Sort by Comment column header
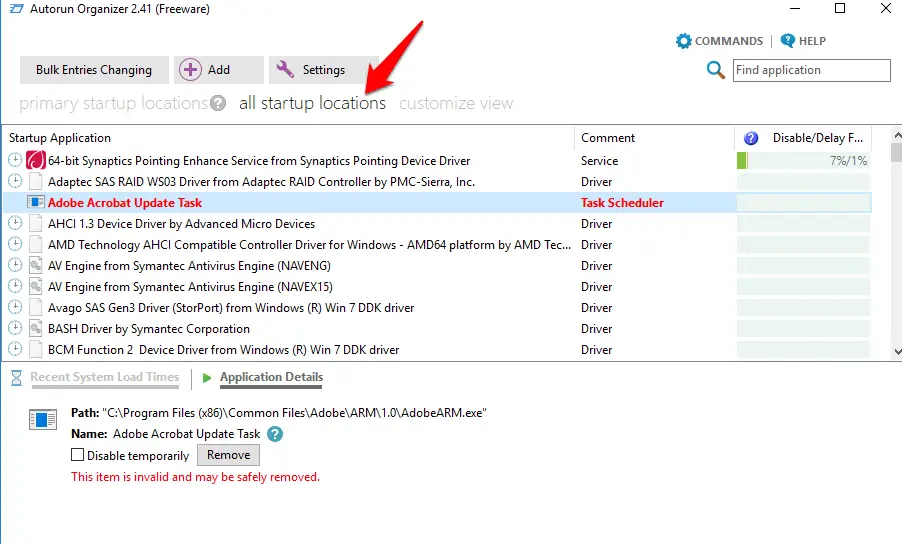This screenshot has width=902, height=544. coord(654,138)
